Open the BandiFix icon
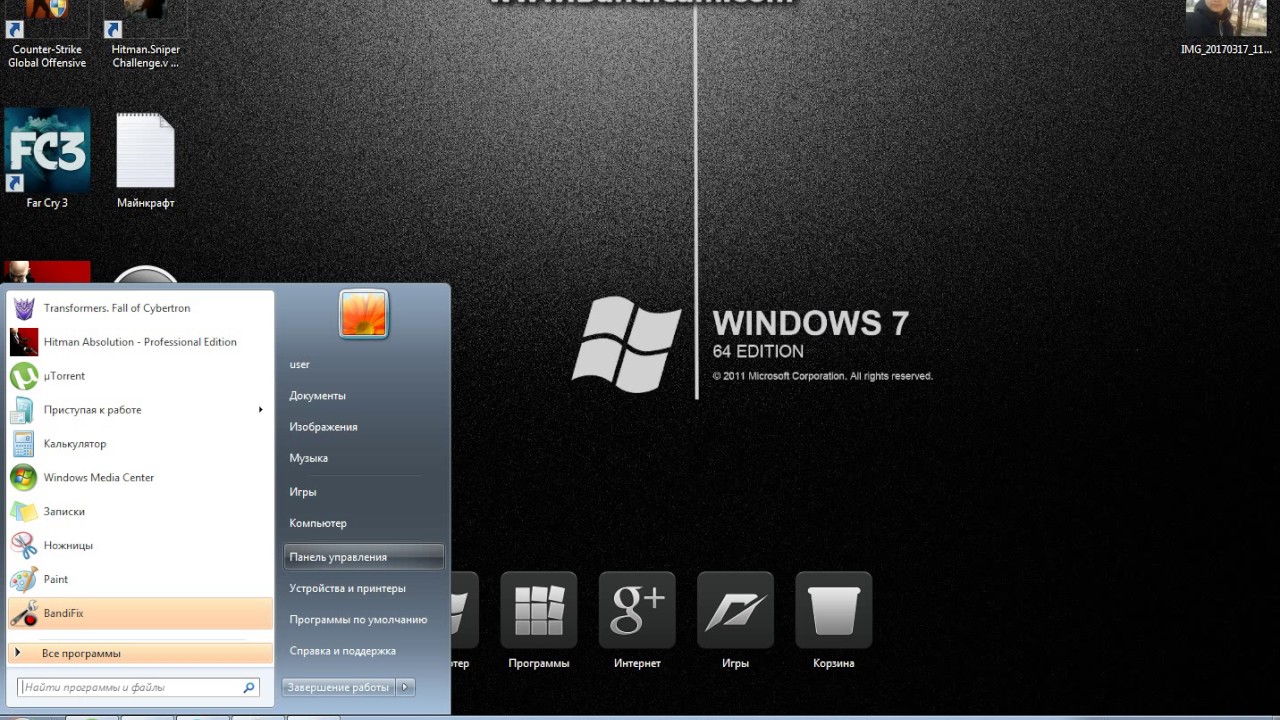 [24, 614]
